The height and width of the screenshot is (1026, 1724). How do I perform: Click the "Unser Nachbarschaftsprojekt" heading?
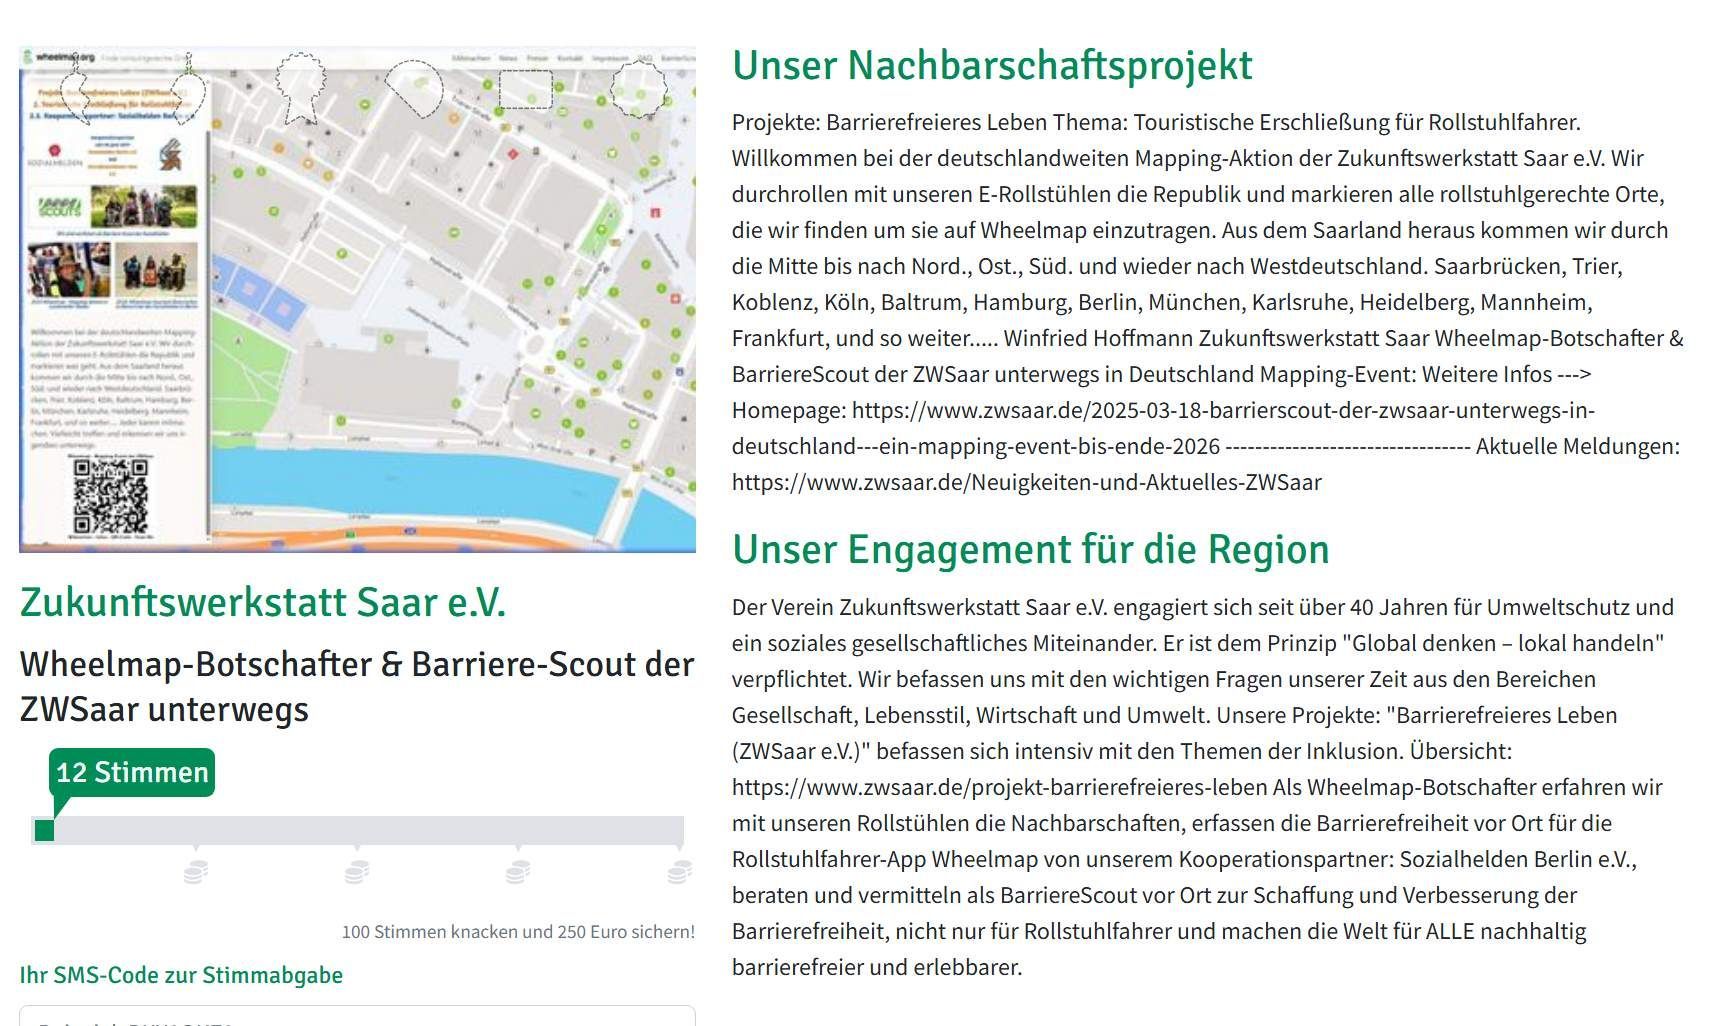tap(992, 65)
